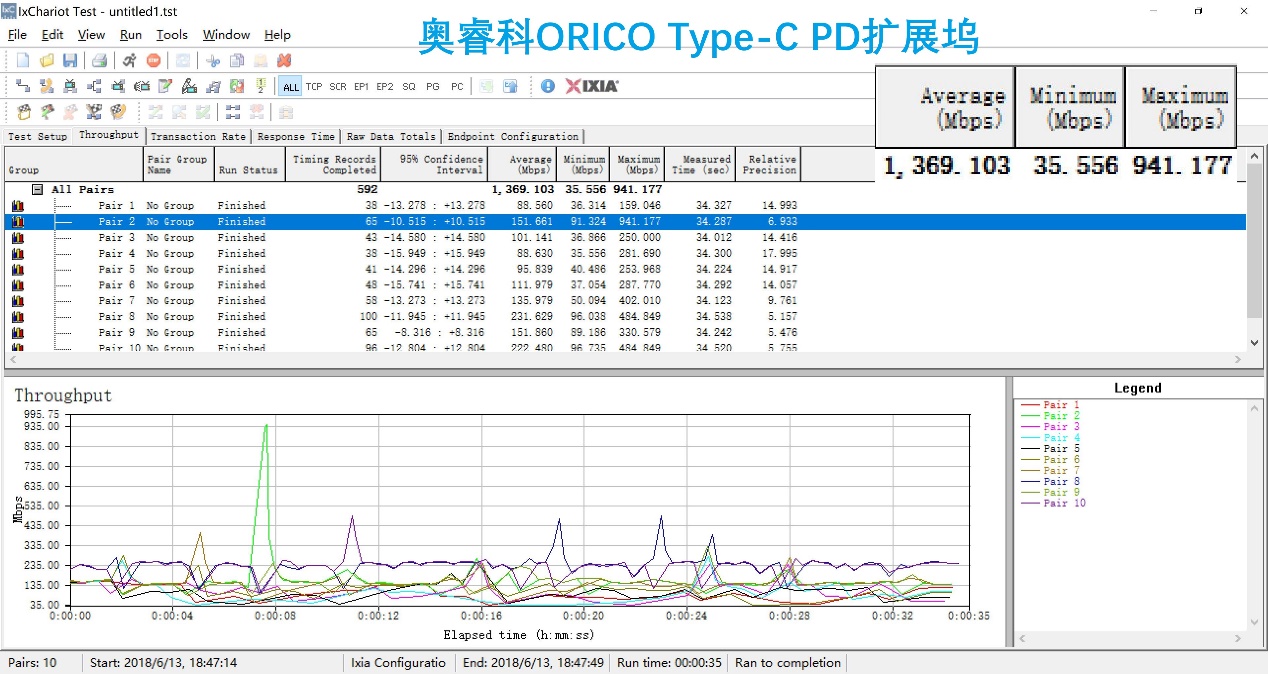Toggle the TCP filter button
The height and width of the screenshot is (674, 1268).
tap(314, 87)
